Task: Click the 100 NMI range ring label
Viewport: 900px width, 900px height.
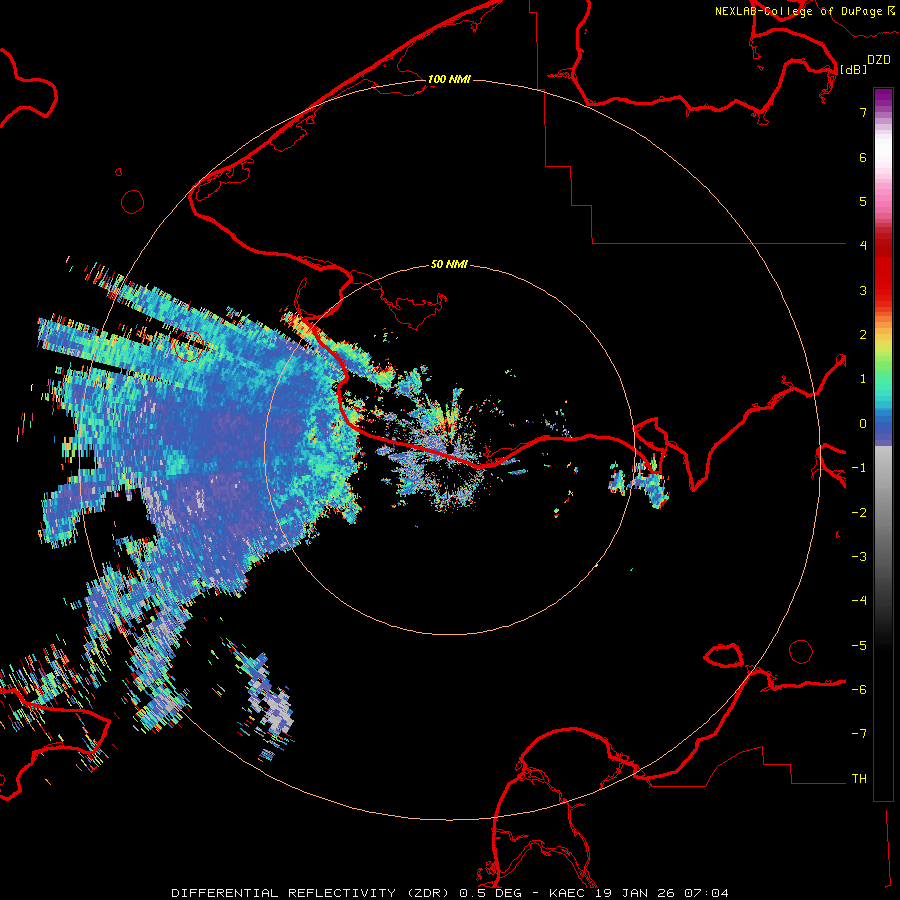Action: (x=449, y=79)
